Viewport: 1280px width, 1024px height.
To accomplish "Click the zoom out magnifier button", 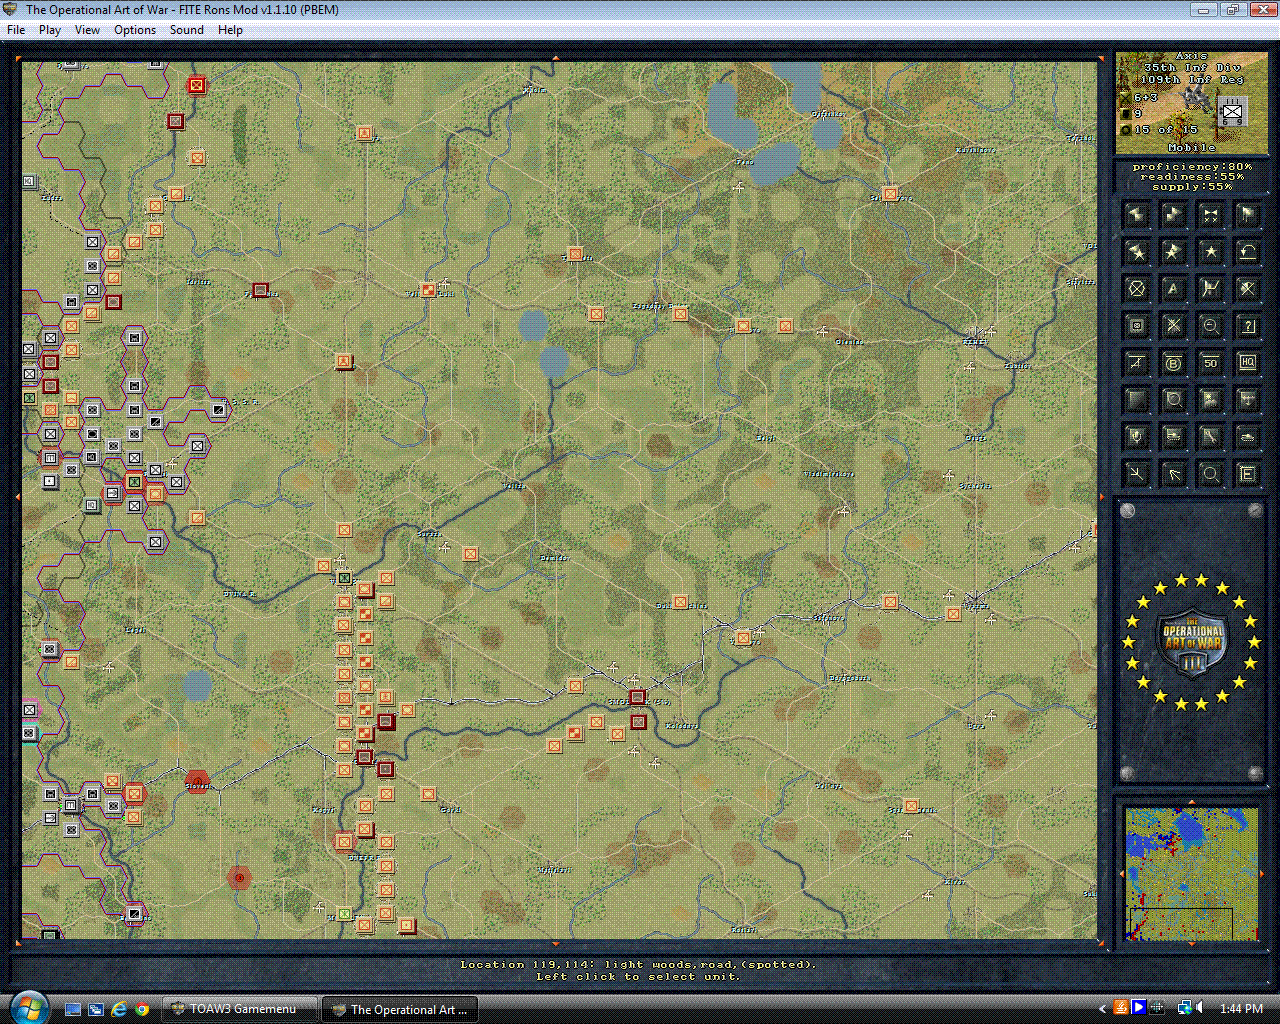I will (1210, 326).
